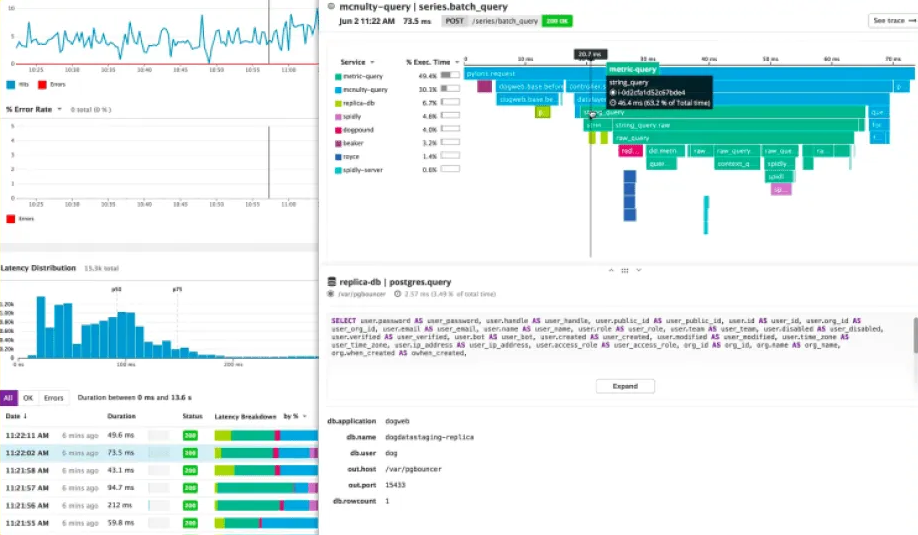Click the db.metri... span
The height and width of the screenshot is (535, 918).
tap(666, 151)
